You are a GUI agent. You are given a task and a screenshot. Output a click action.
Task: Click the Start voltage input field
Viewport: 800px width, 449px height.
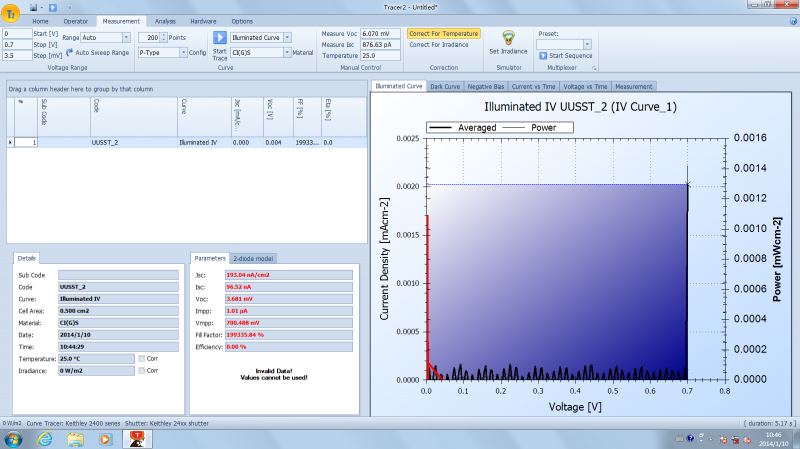(16, 34)
